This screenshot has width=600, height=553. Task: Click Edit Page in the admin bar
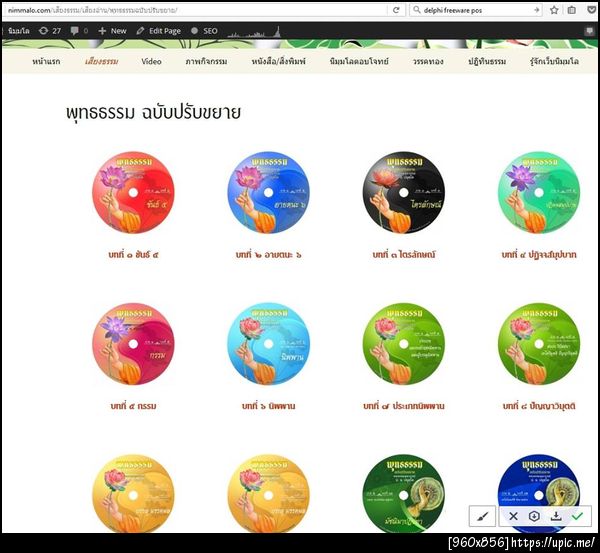point(158,31)
